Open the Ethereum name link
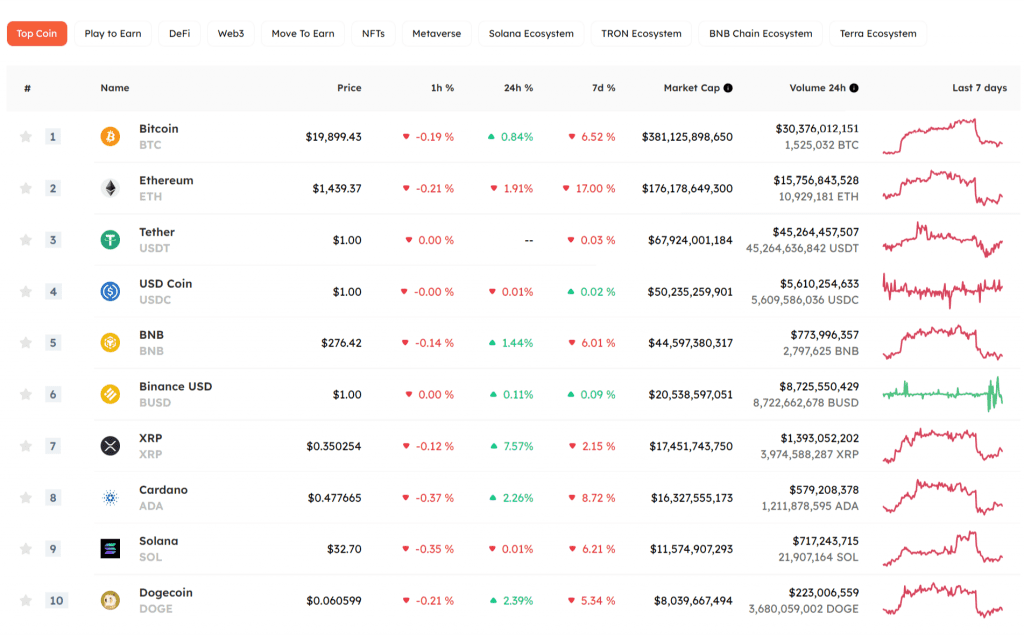The image size is (1024, 635). pos(166,180)
